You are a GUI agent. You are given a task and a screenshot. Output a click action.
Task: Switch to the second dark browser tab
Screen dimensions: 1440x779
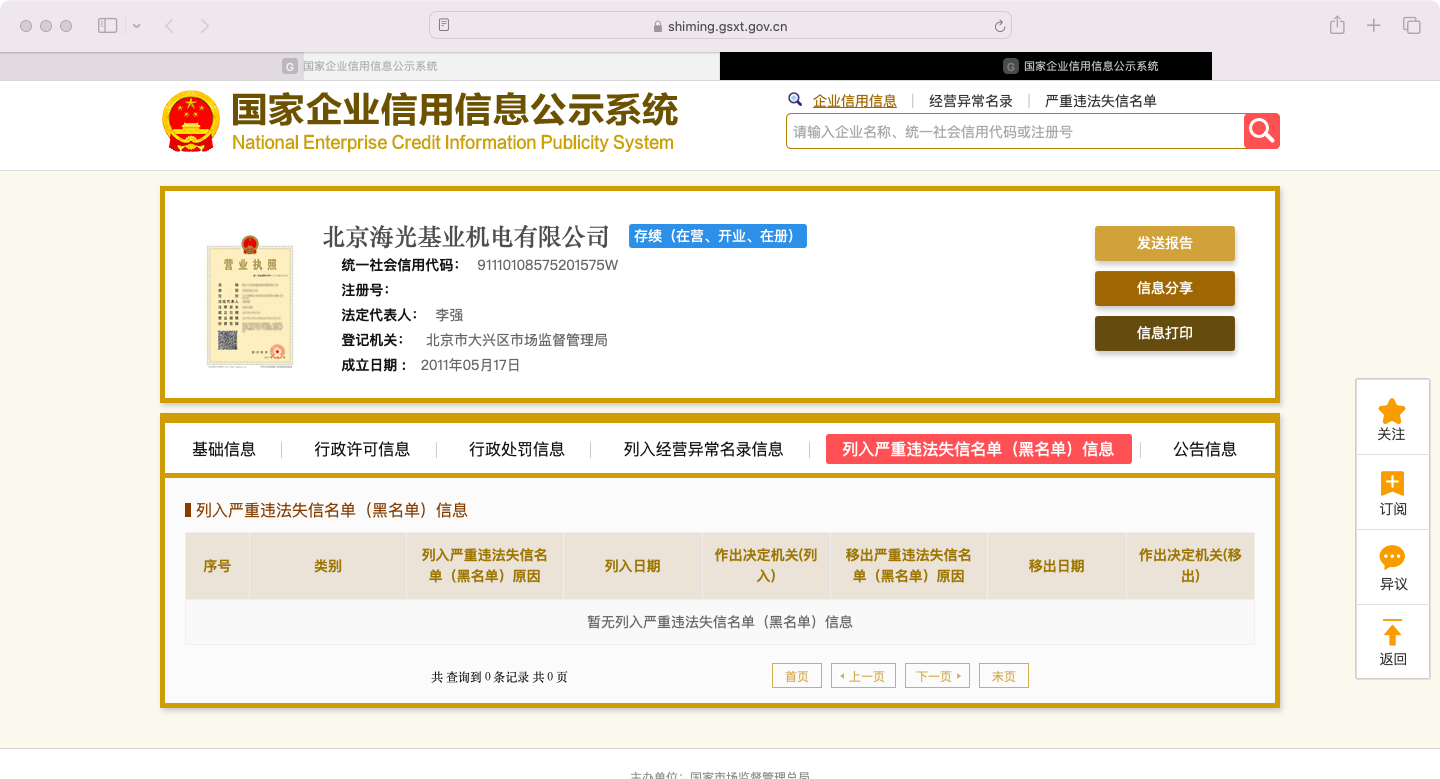pos(966,66)
